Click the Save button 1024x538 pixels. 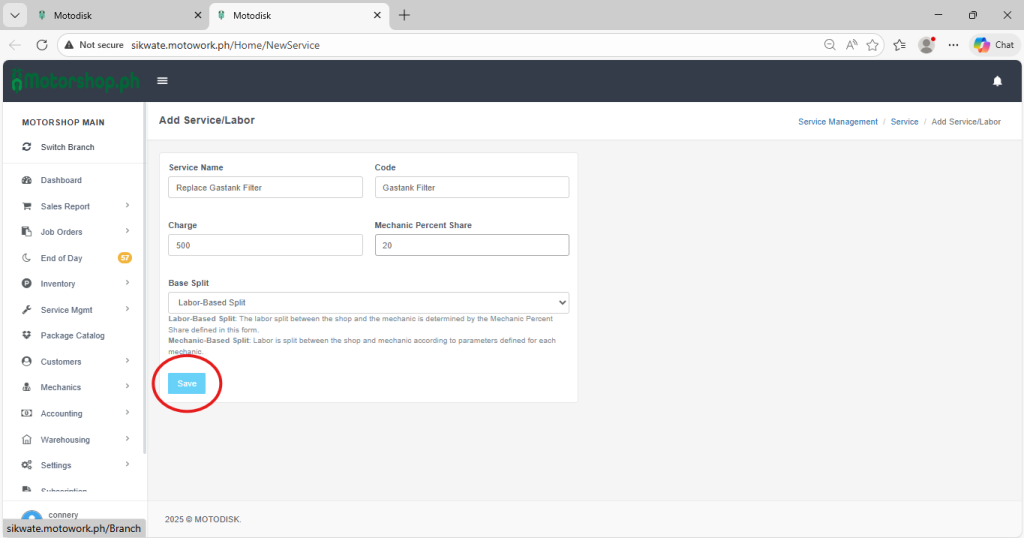(x=187, y=383)
